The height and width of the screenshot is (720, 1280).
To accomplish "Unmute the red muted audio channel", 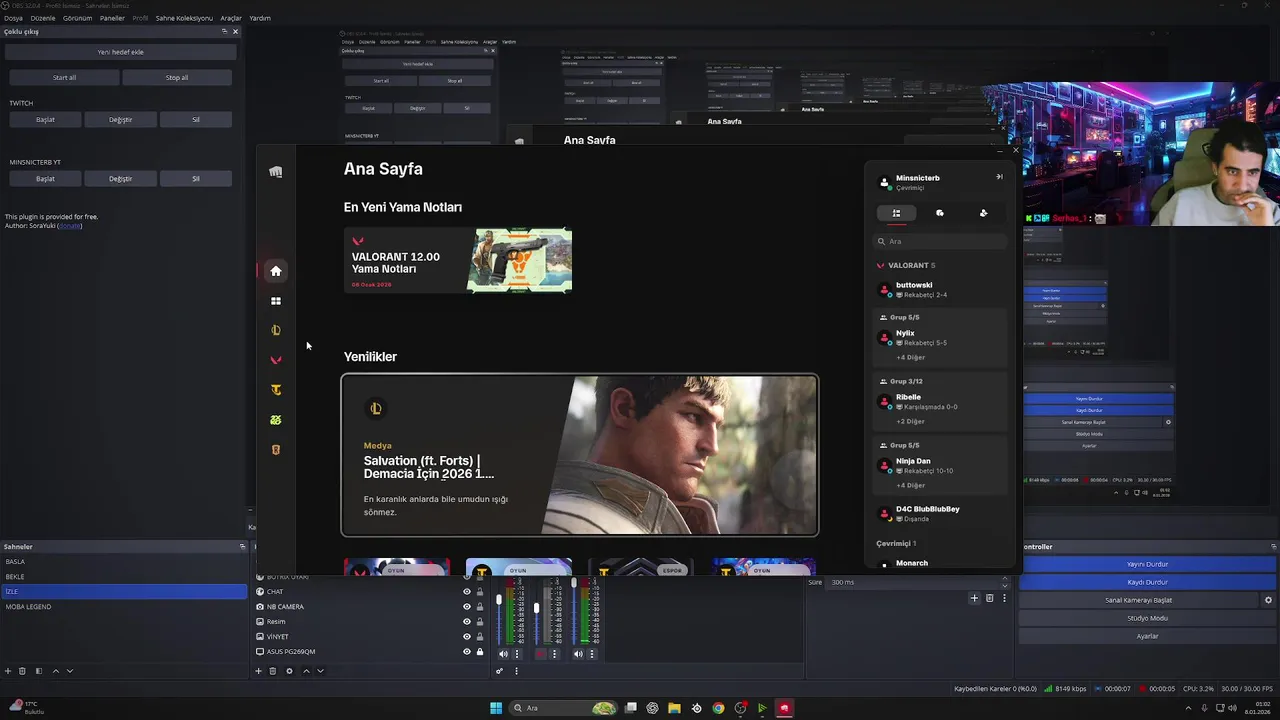I will (x=541, y=654).
